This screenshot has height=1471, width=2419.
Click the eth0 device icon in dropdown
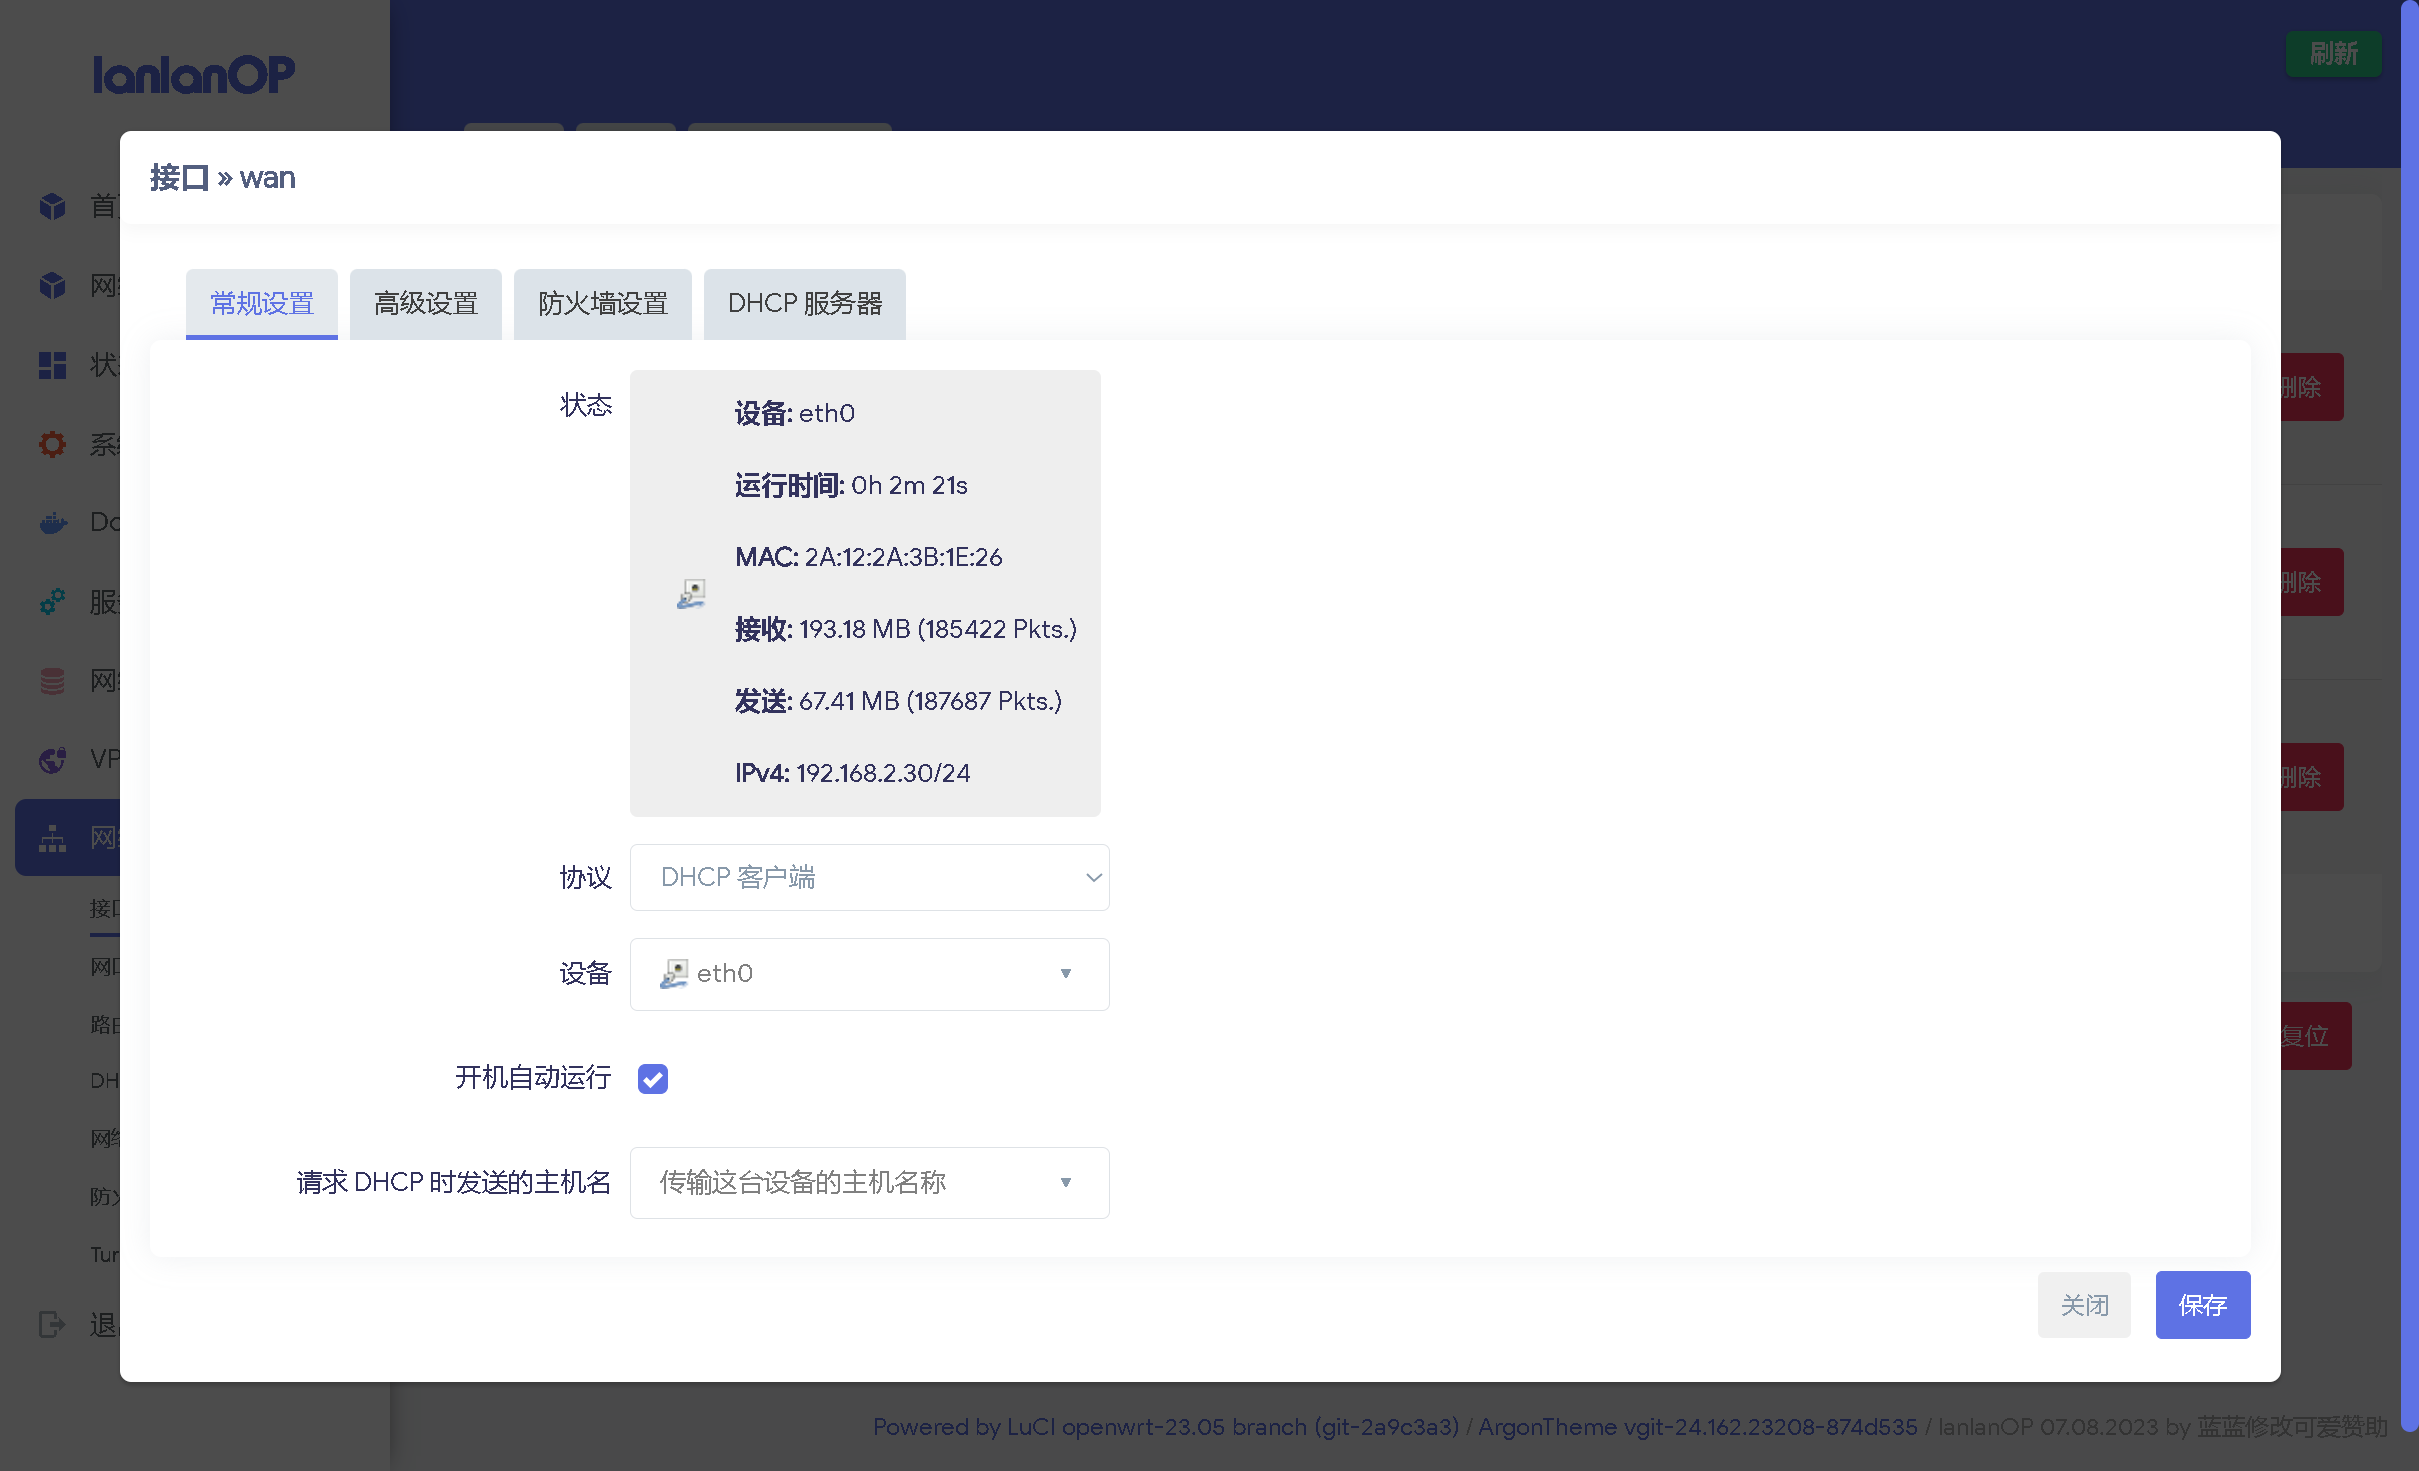[x=674, y=973]
